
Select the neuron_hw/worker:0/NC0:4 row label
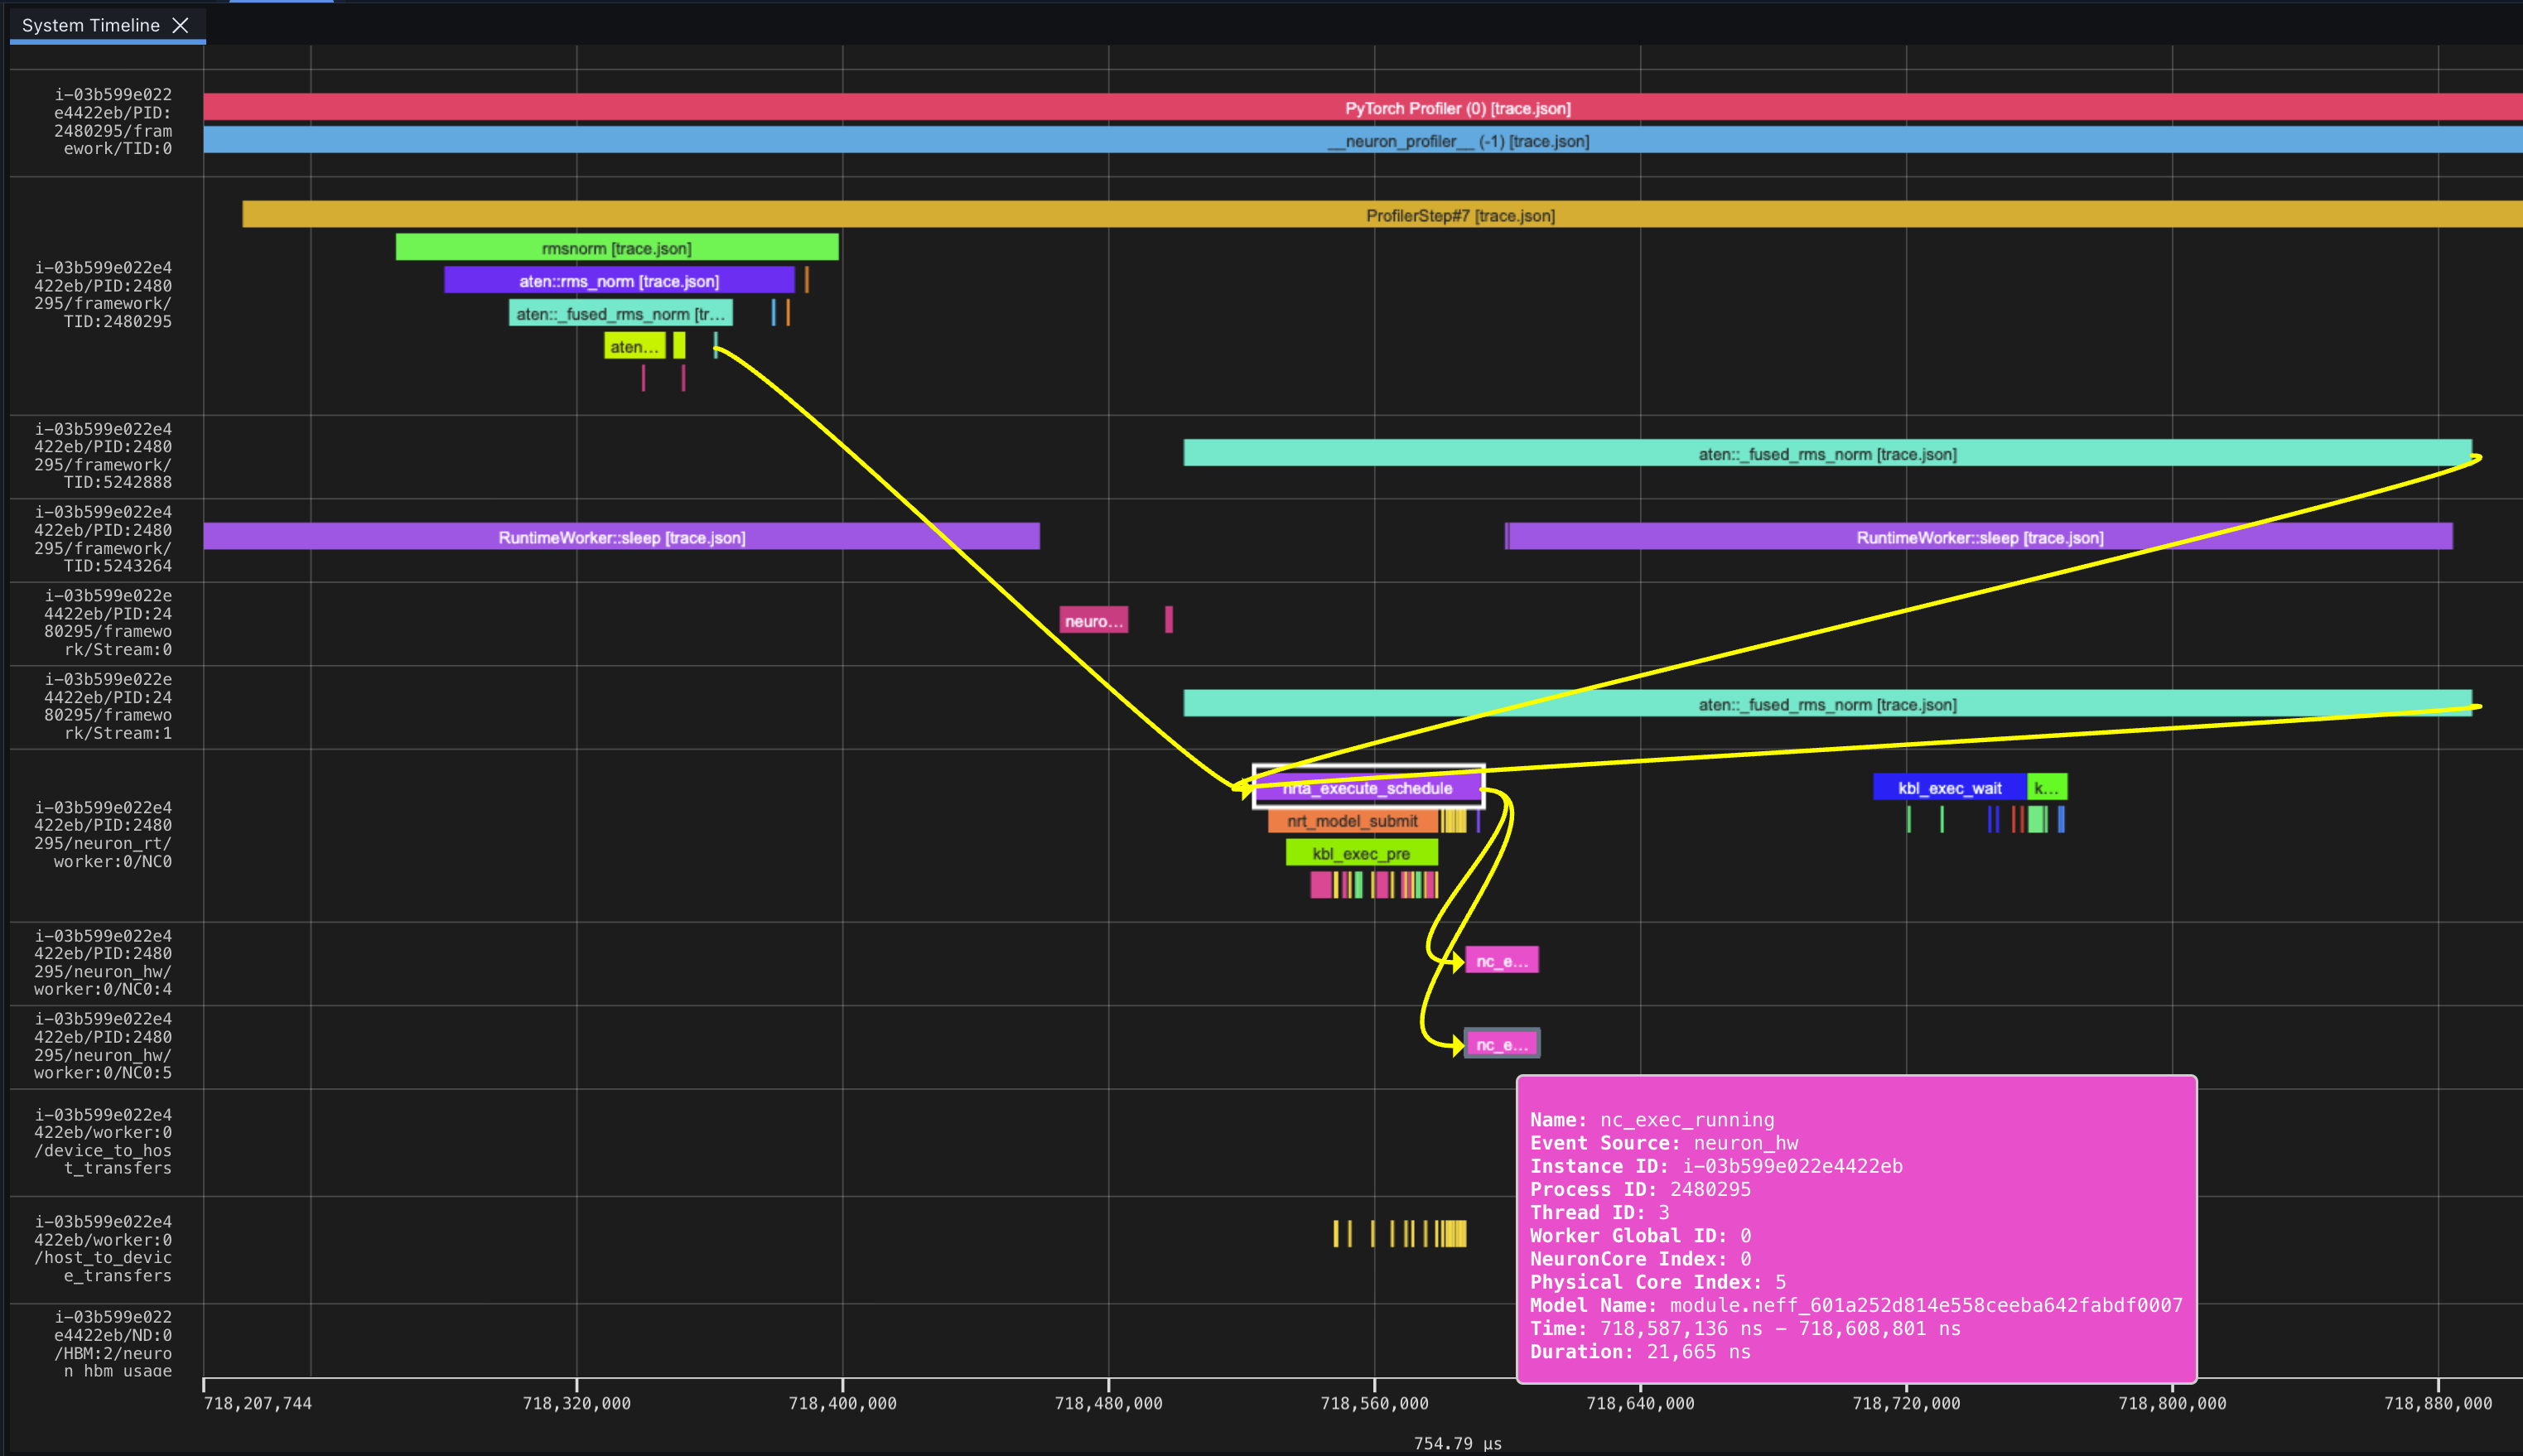(103, 962)
